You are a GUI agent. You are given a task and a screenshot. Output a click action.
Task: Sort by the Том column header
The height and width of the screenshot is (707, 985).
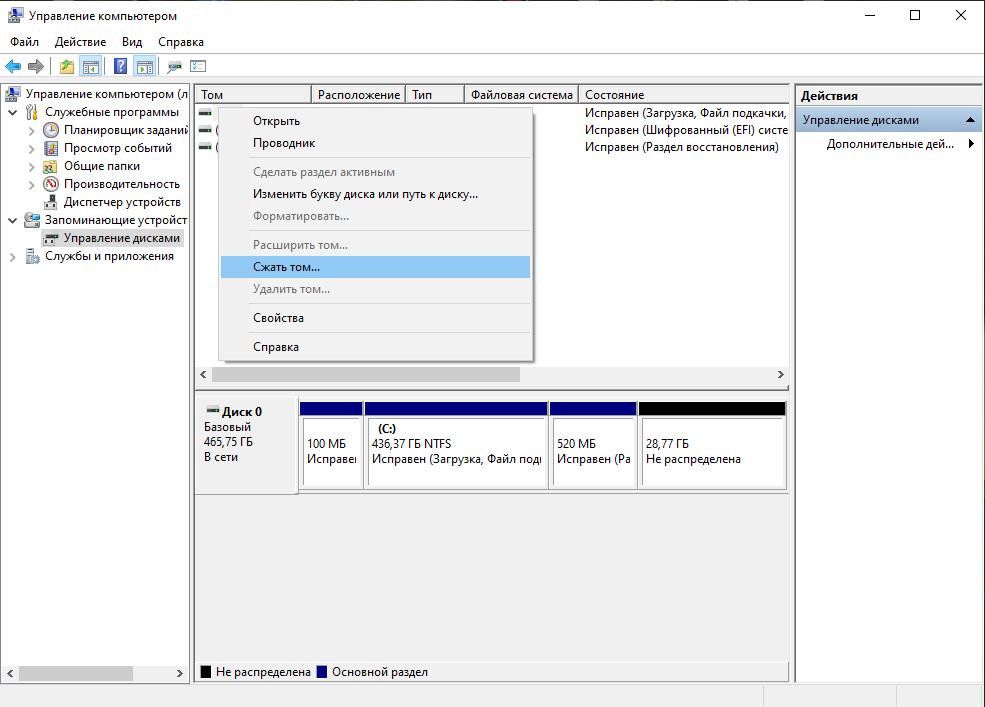[x=253, y=94]
